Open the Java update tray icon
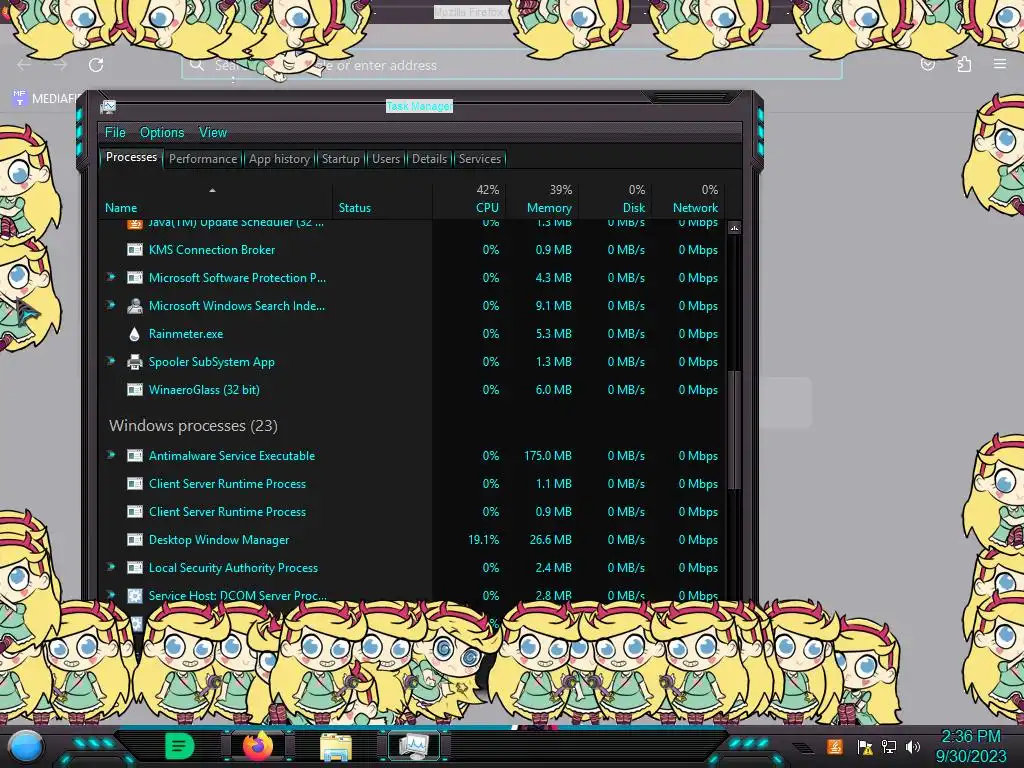This screenshot has height=768, width=1024. (835, 746)
